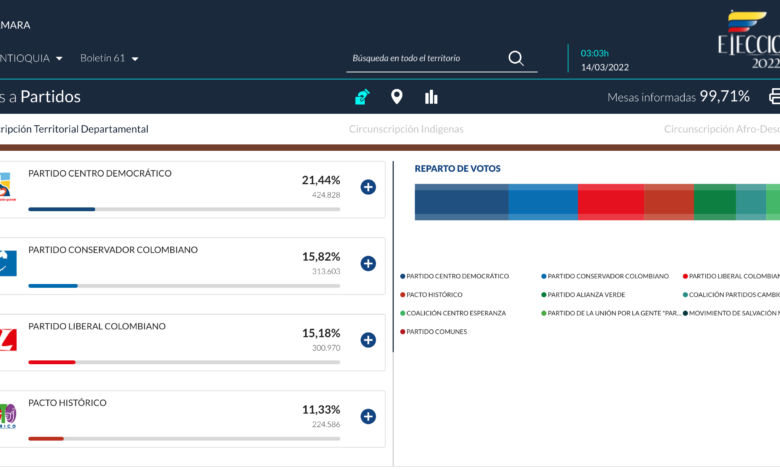Select the map location pin icon
The width and height of the screenshot is (780, 470).
tap(397, 97)
